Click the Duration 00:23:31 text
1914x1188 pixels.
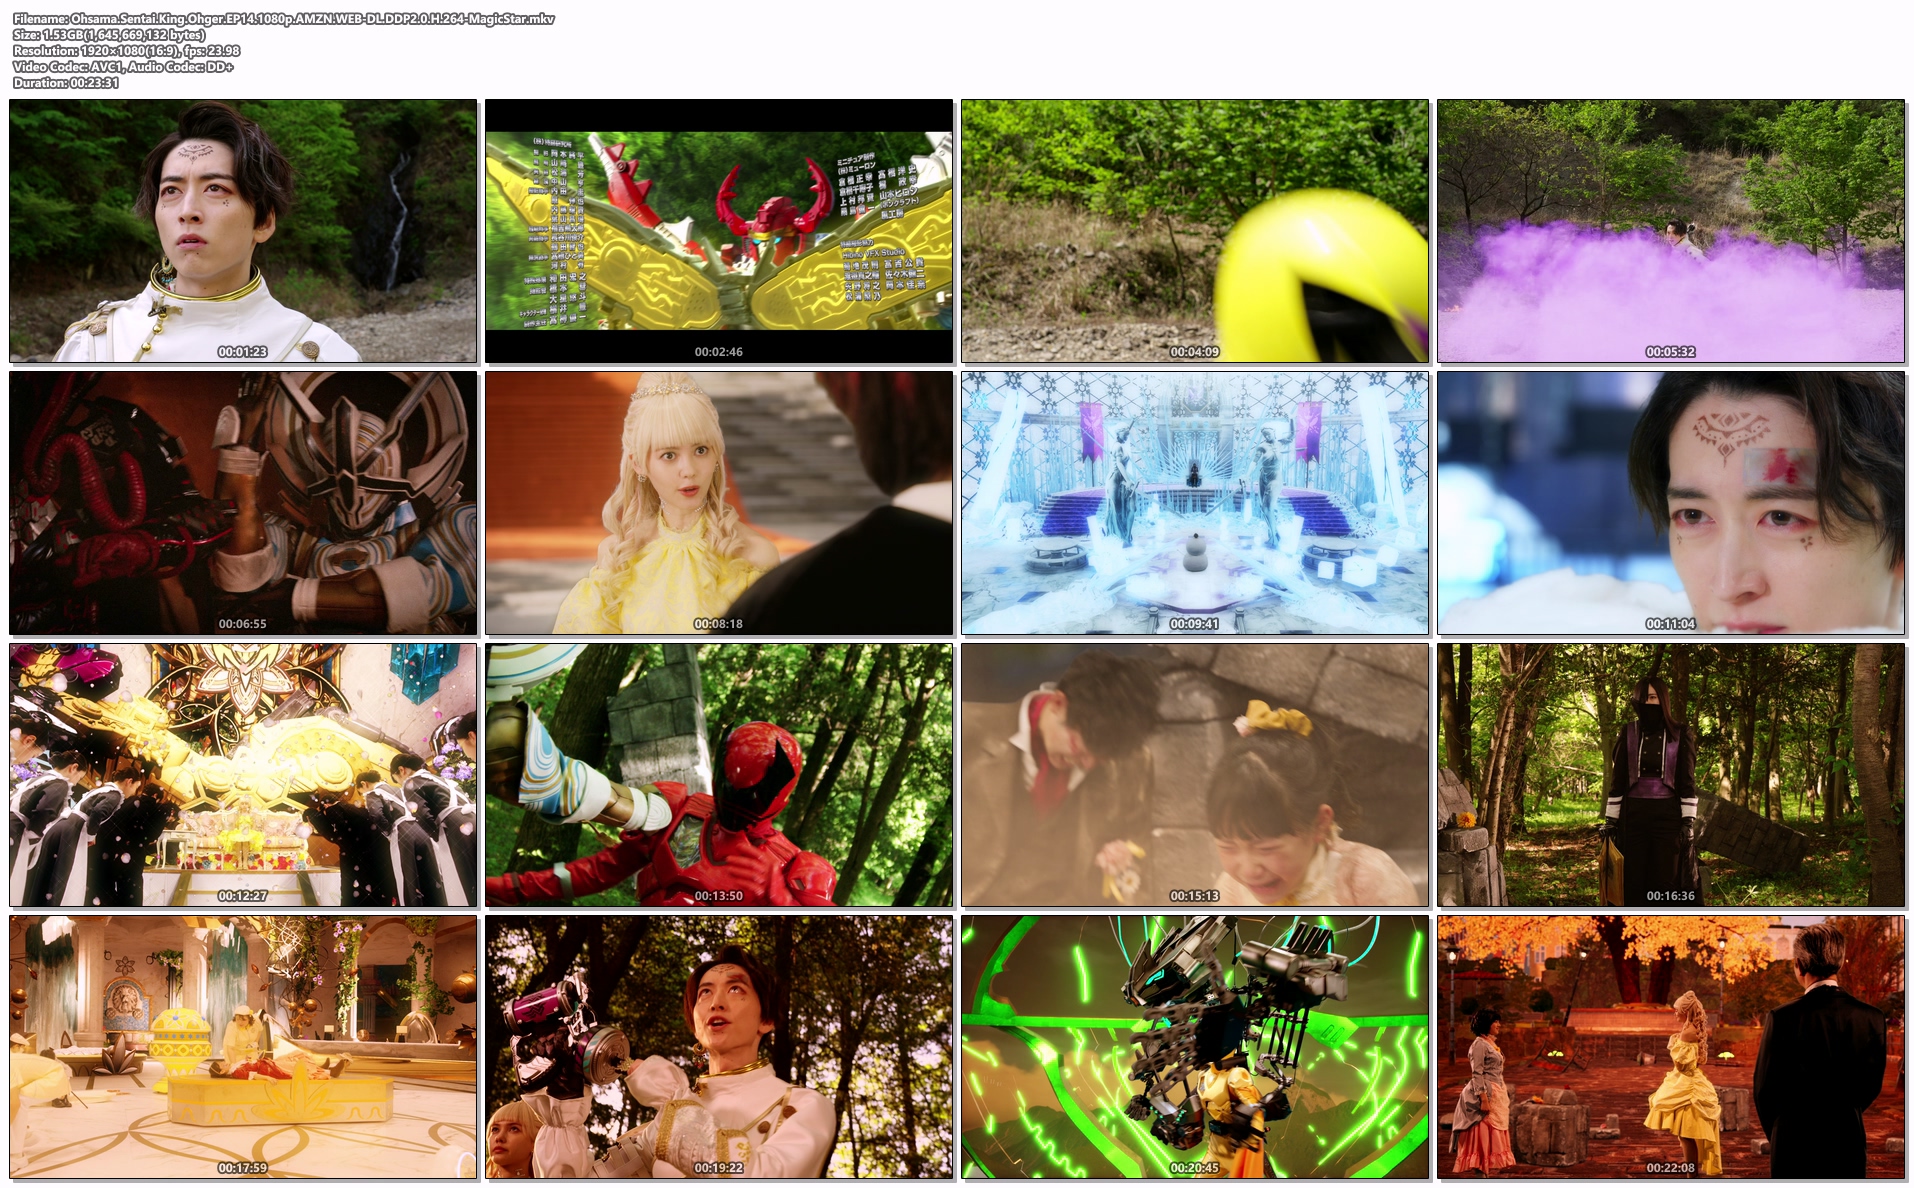coord(66,83)
